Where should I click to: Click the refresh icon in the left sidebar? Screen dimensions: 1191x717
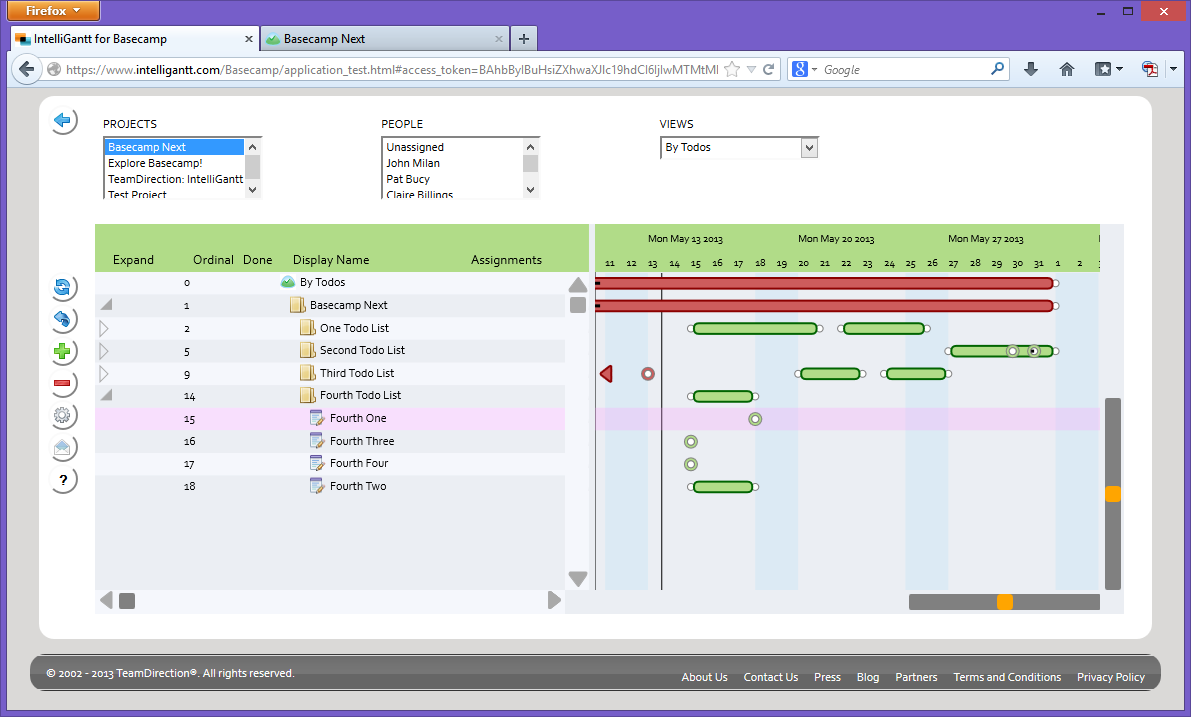coord(63,287)
